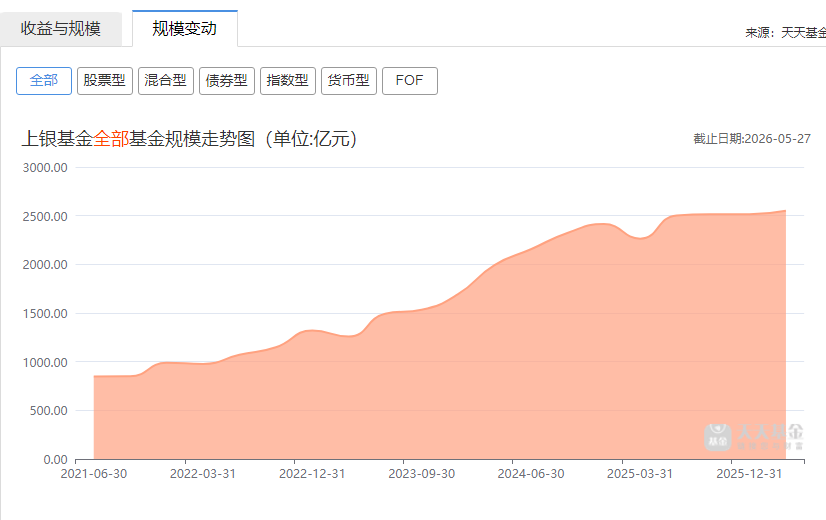Click the 0.00 y-axis label

(x=55, y=460)
